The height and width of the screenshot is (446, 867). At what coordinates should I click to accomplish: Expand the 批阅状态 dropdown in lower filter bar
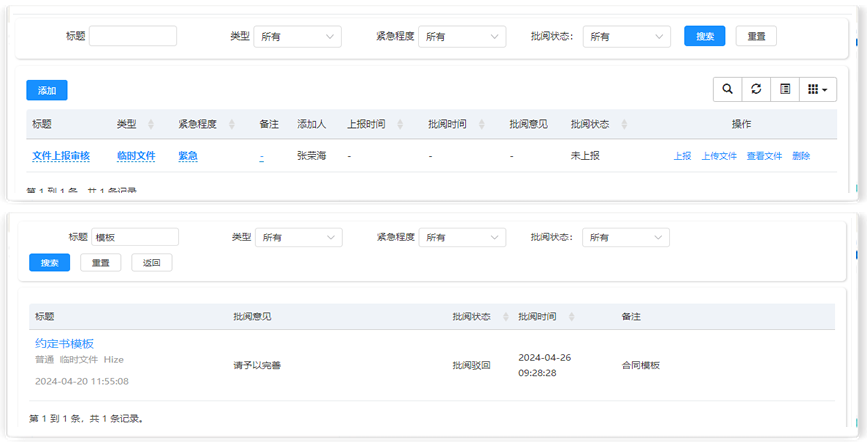[x=626, y=237]
